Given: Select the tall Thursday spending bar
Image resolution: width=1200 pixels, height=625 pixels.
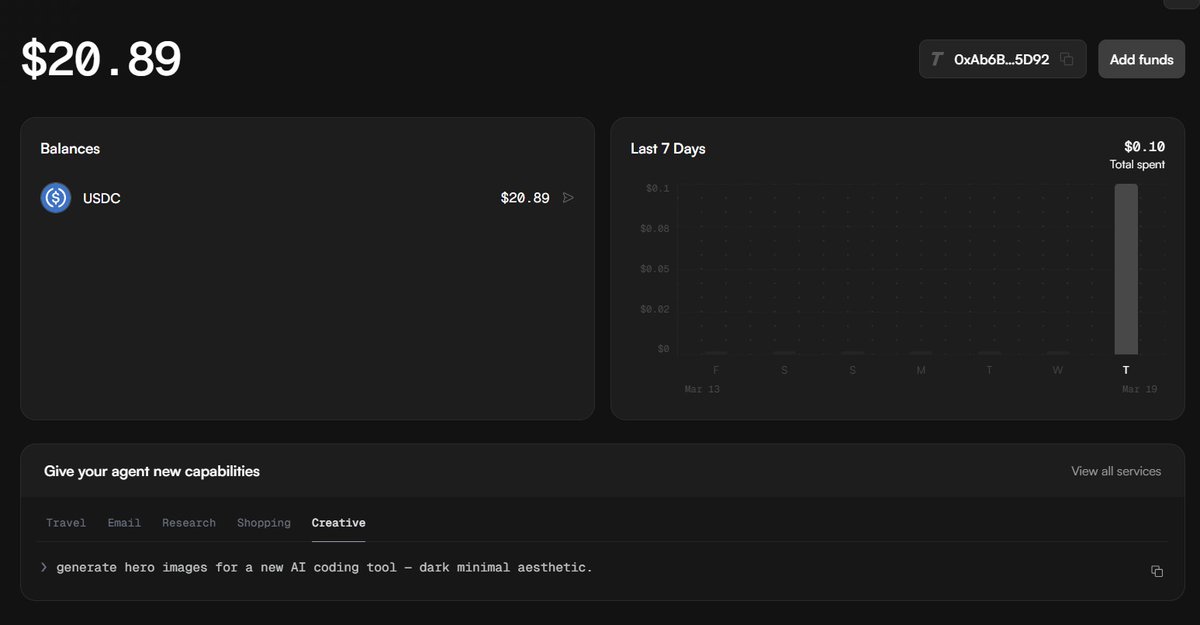Looking at the screenshot, I should (x=1126, y=269).
